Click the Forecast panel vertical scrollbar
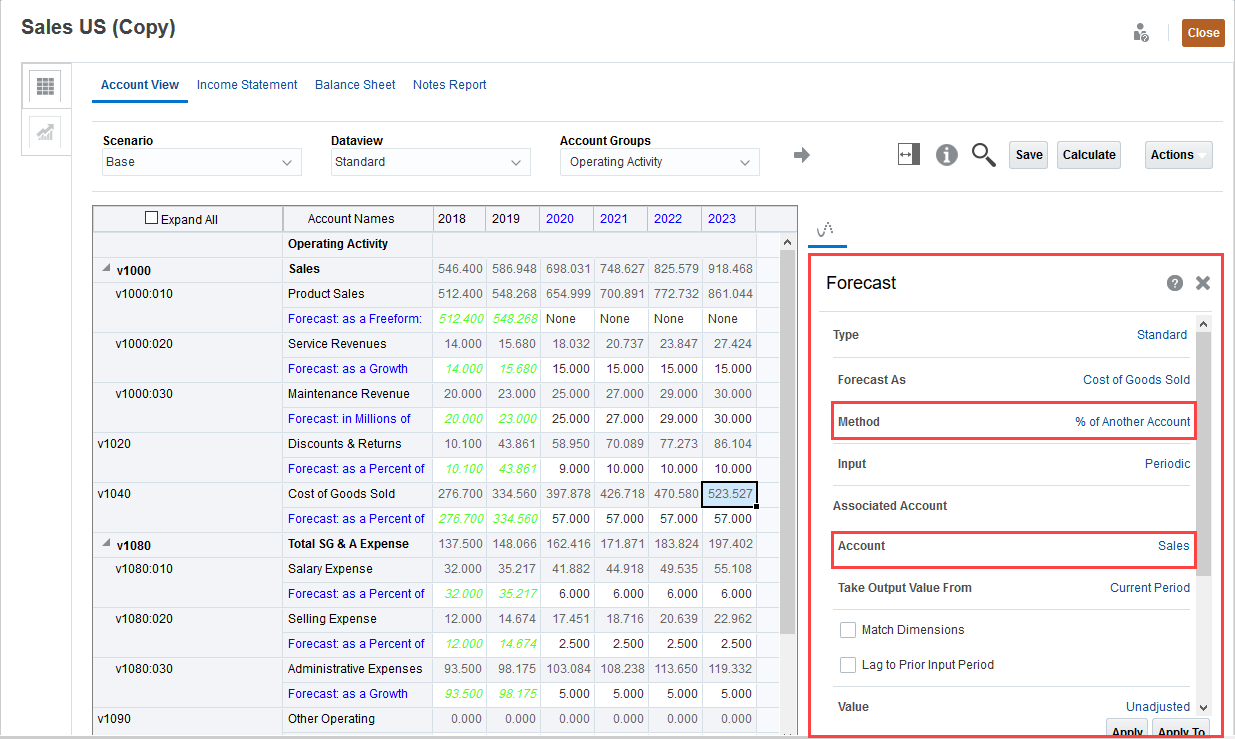This screenshot has width=1235, height=739. (x=1204, y=450)
